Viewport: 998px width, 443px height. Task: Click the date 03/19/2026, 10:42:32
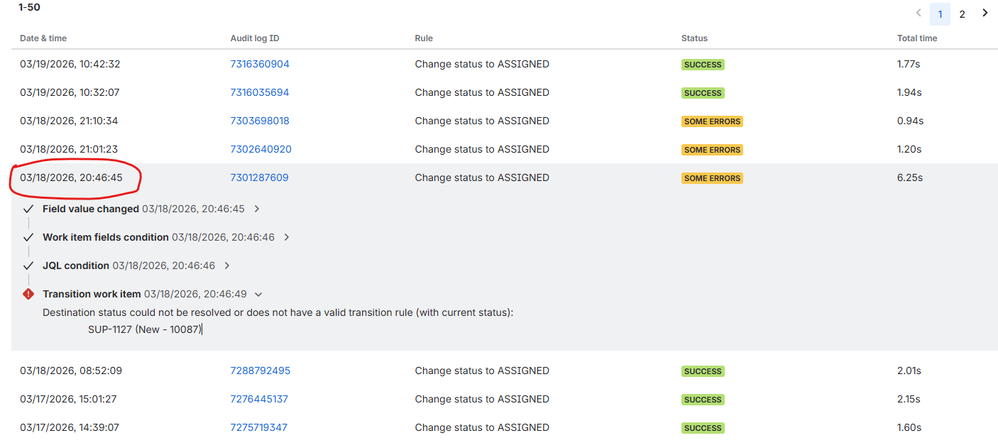pyautogui.click(x=70, y=64)
